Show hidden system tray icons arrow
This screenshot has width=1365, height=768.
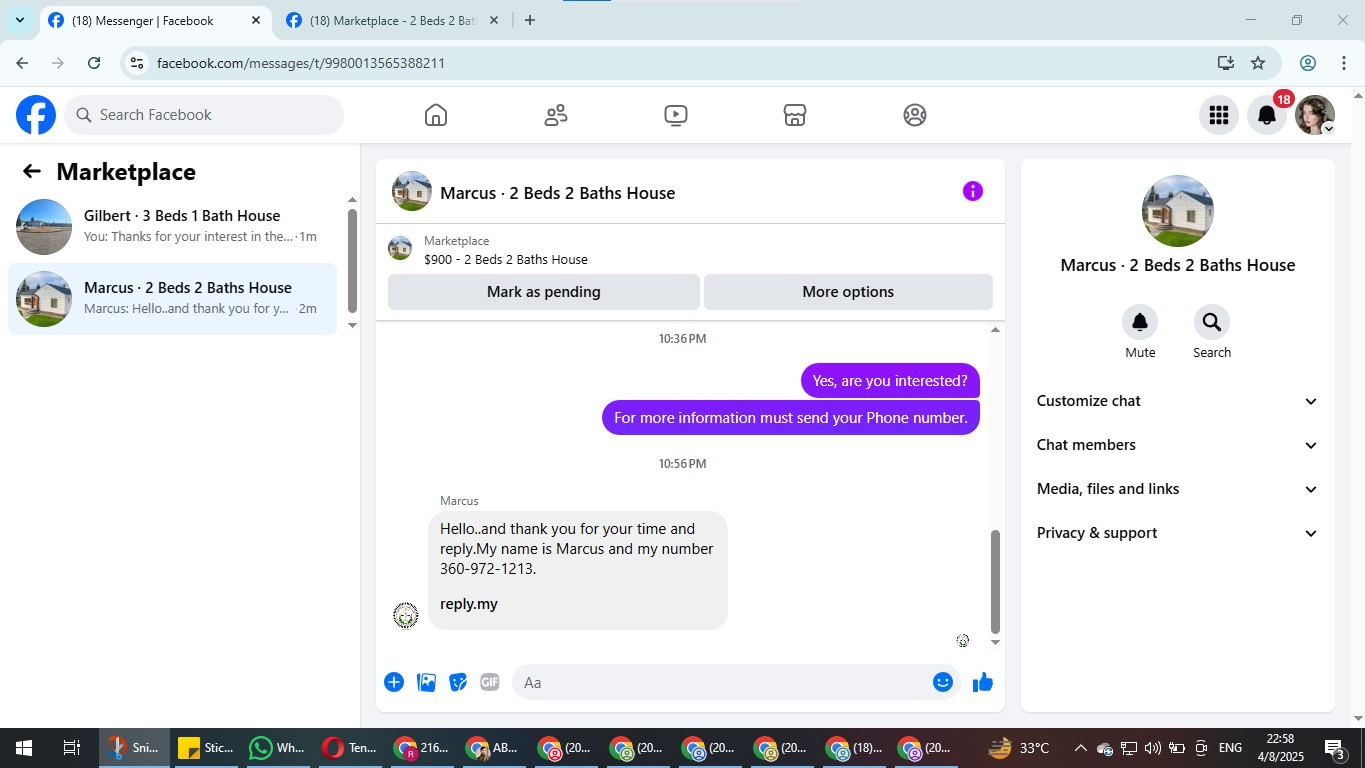[x=1080, y=748]
